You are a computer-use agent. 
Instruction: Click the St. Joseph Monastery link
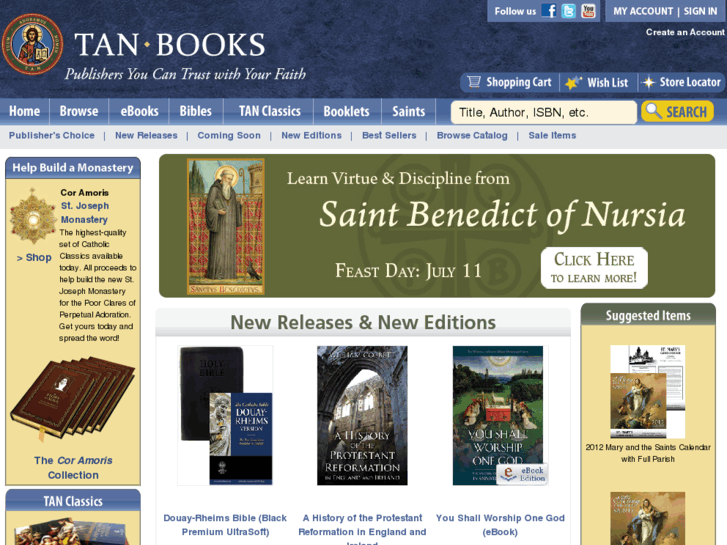pyautogui.click(x=85, y=212)
